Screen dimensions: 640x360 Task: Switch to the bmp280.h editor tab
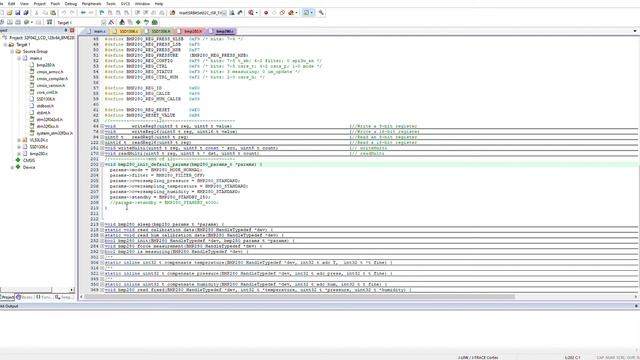click(x=189, y=31)
